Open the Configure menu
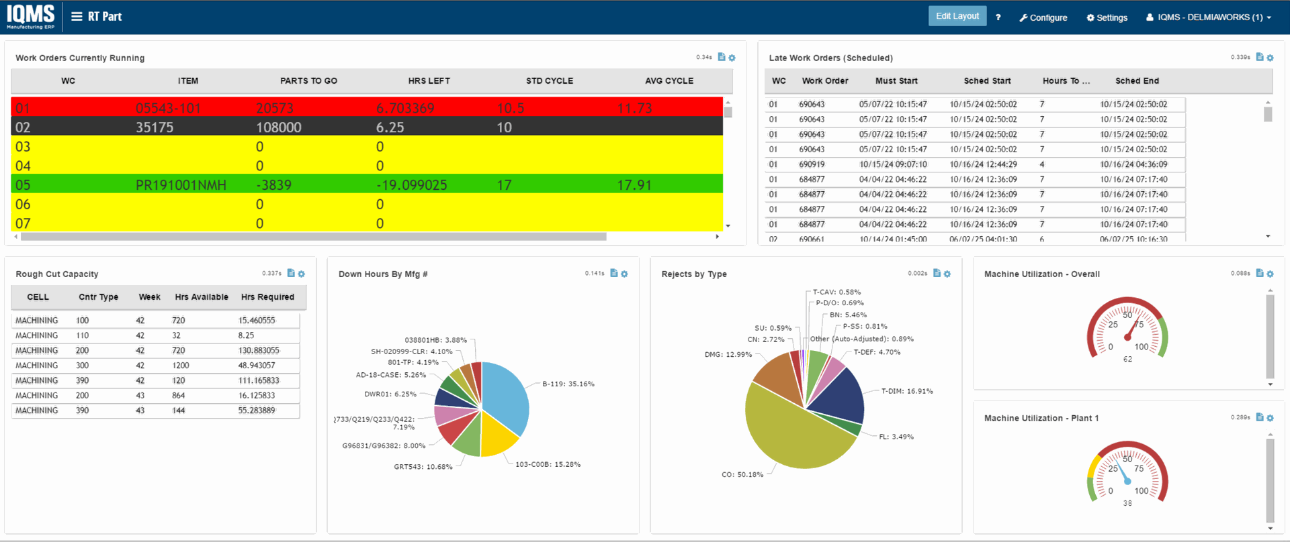Image resolution: width=1290 pixels, height=542 pixels. click(x=1043, y=18)
